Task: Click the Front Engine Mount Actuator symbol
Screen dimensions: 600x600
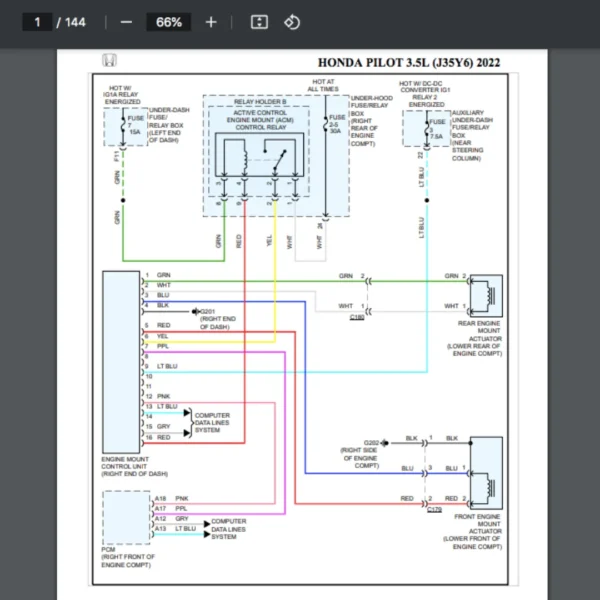Action: (x=485, y=473)
